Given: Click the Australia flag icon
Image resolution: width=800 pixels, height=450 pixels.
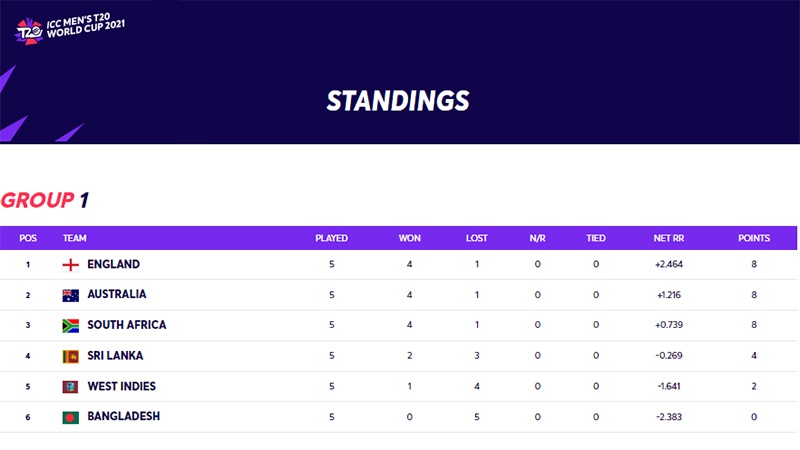Looking at the screenshot, I should click(71, 295).
